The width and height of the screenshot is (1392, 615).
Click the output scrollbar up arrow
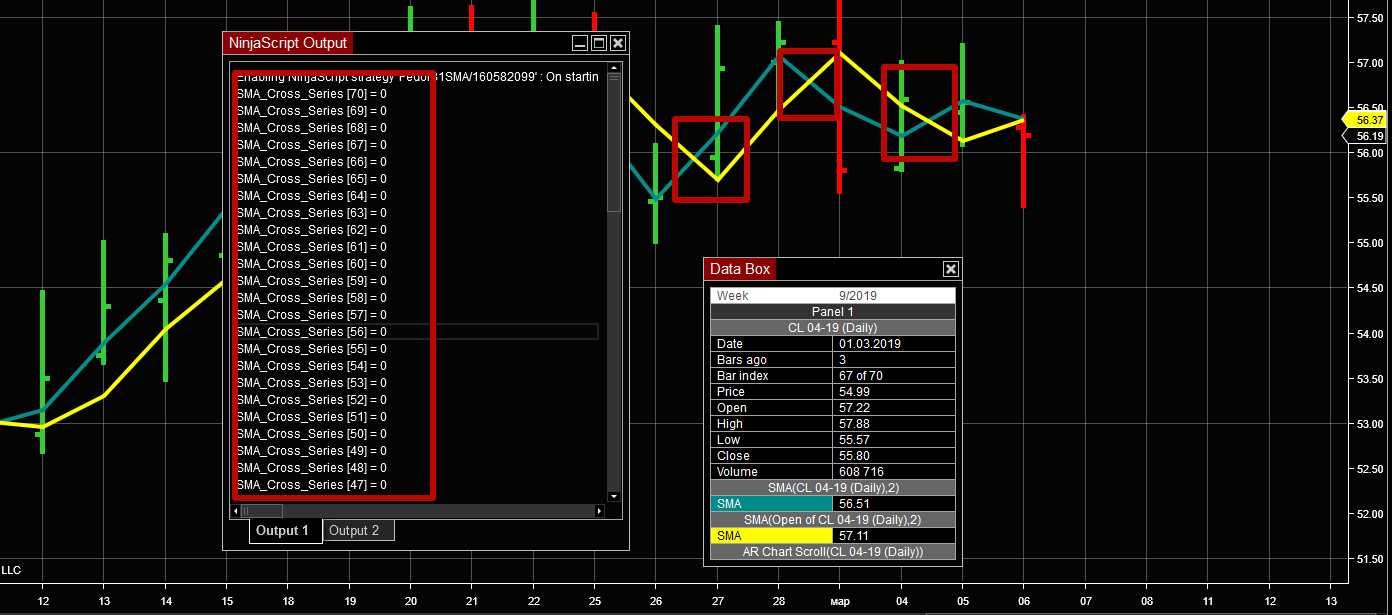coord(614,66)
